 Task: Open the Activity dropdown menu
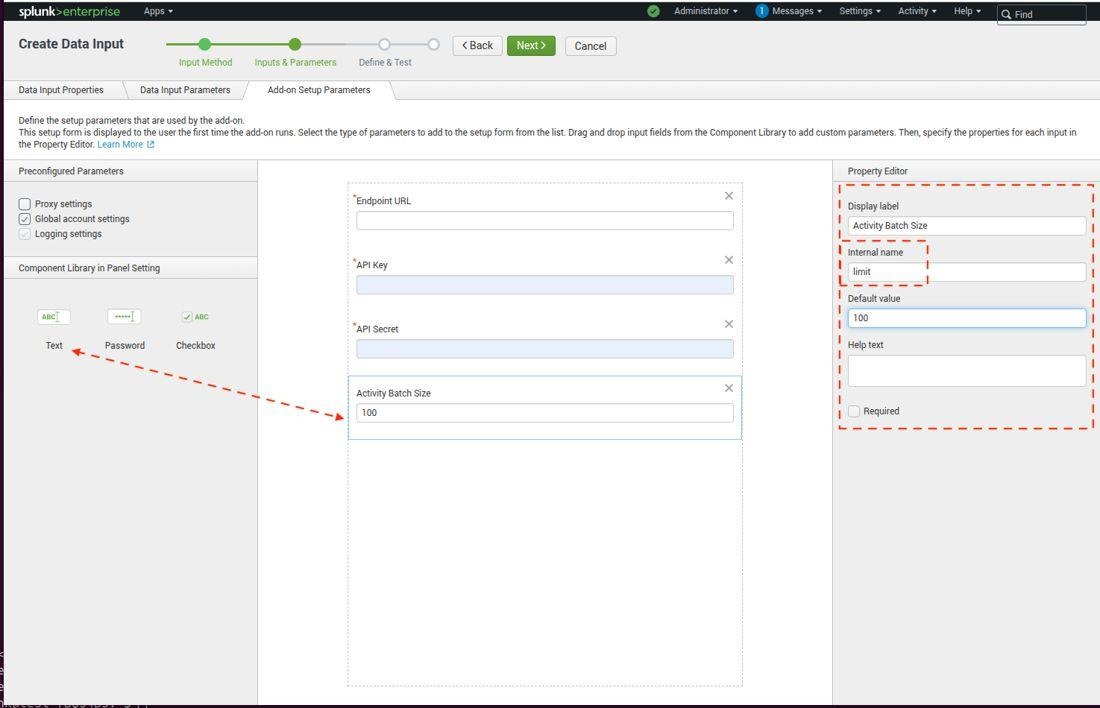click(x=917, y=11)
